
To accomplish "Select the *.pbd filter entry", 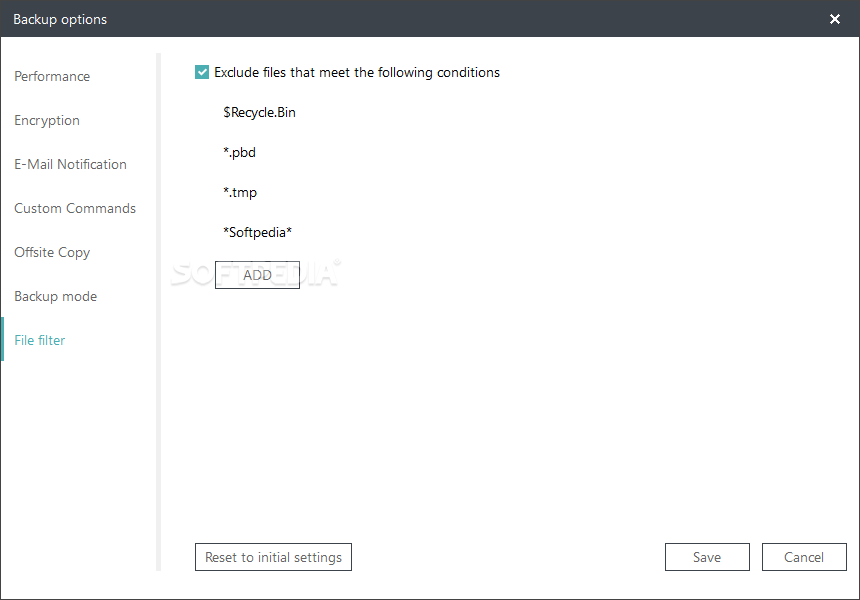I will [x=239, y=152].
